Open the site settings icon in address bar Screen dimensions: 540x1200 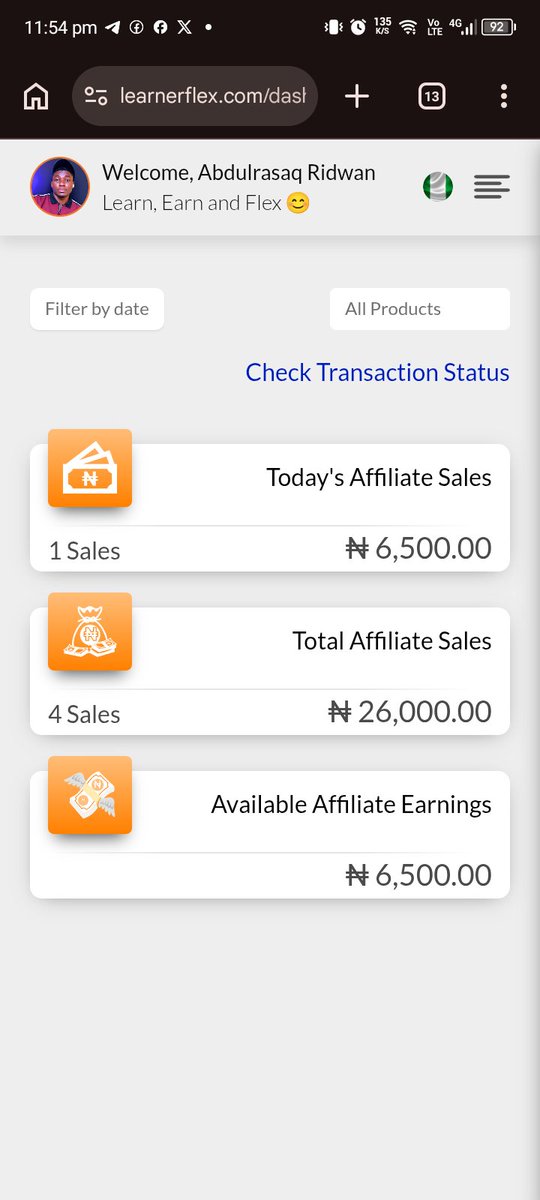pos(96,96)
